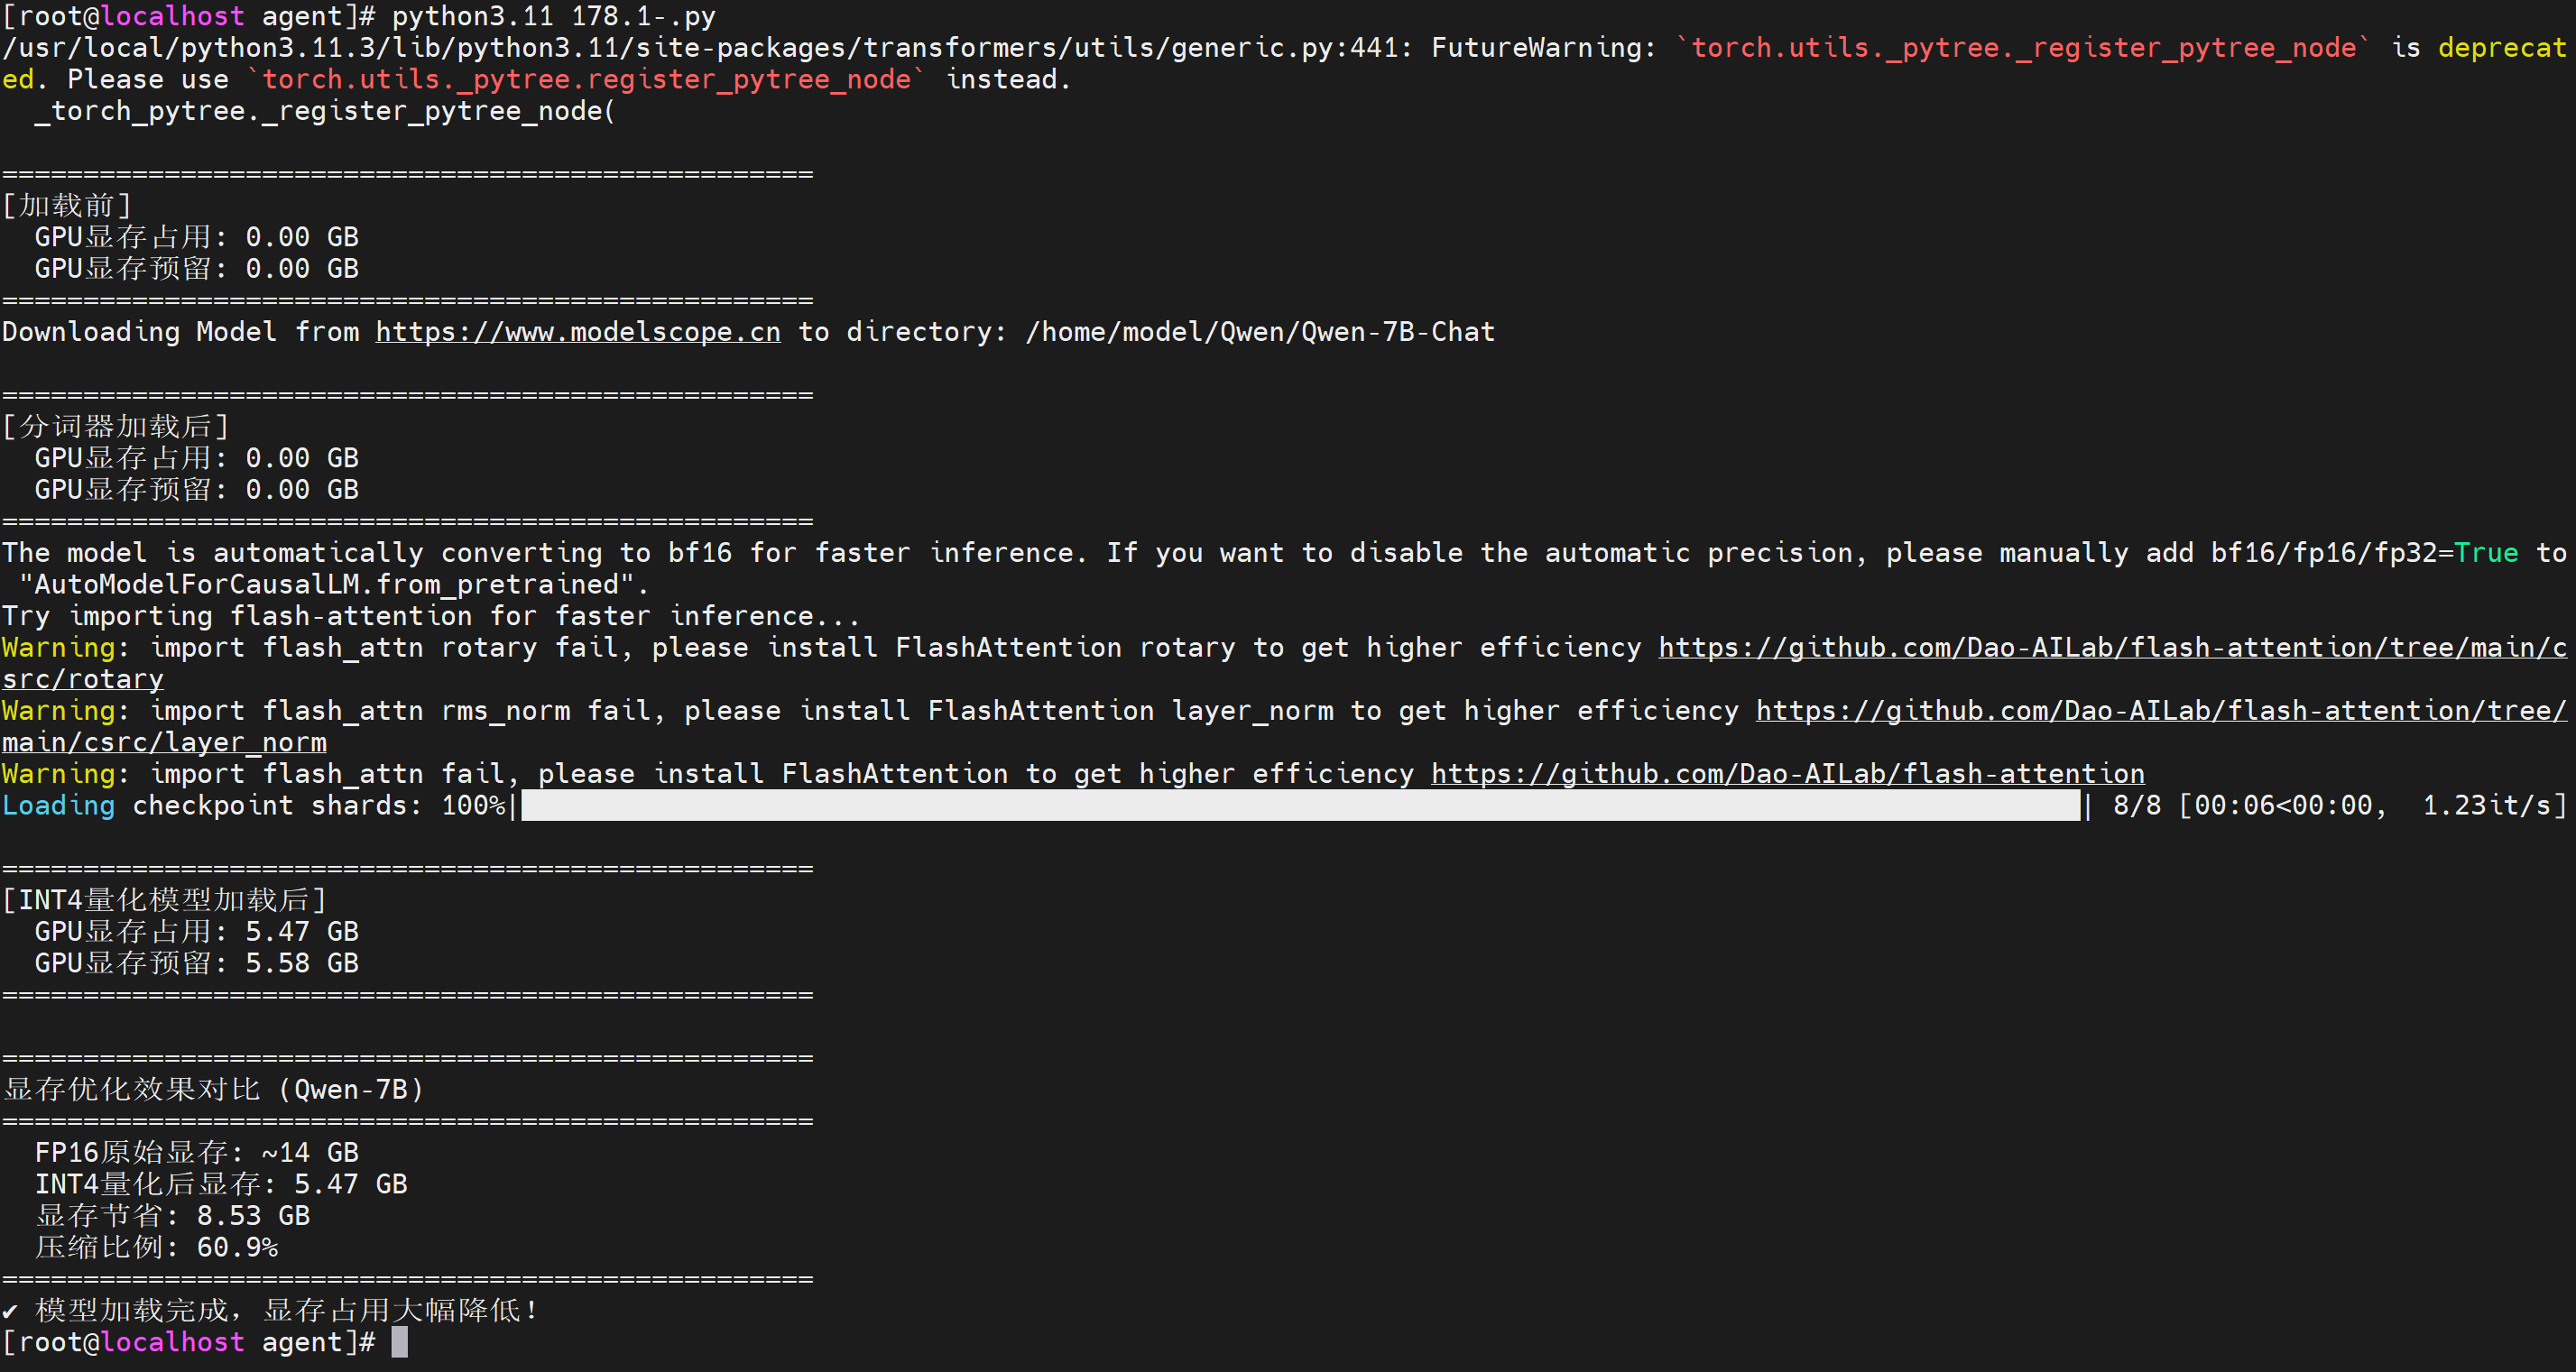This screenshot has height=1372, width=2576.
Task: Click the '[加载前]' section header
Action: point(67,206)
